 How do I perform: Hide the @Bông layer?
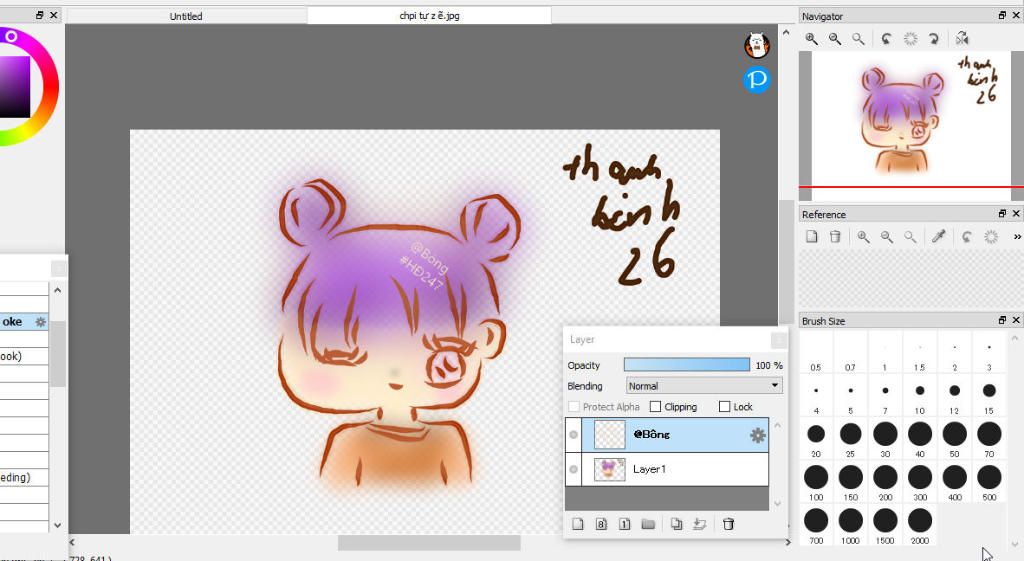pyautogui.click(x=573, y=435)
